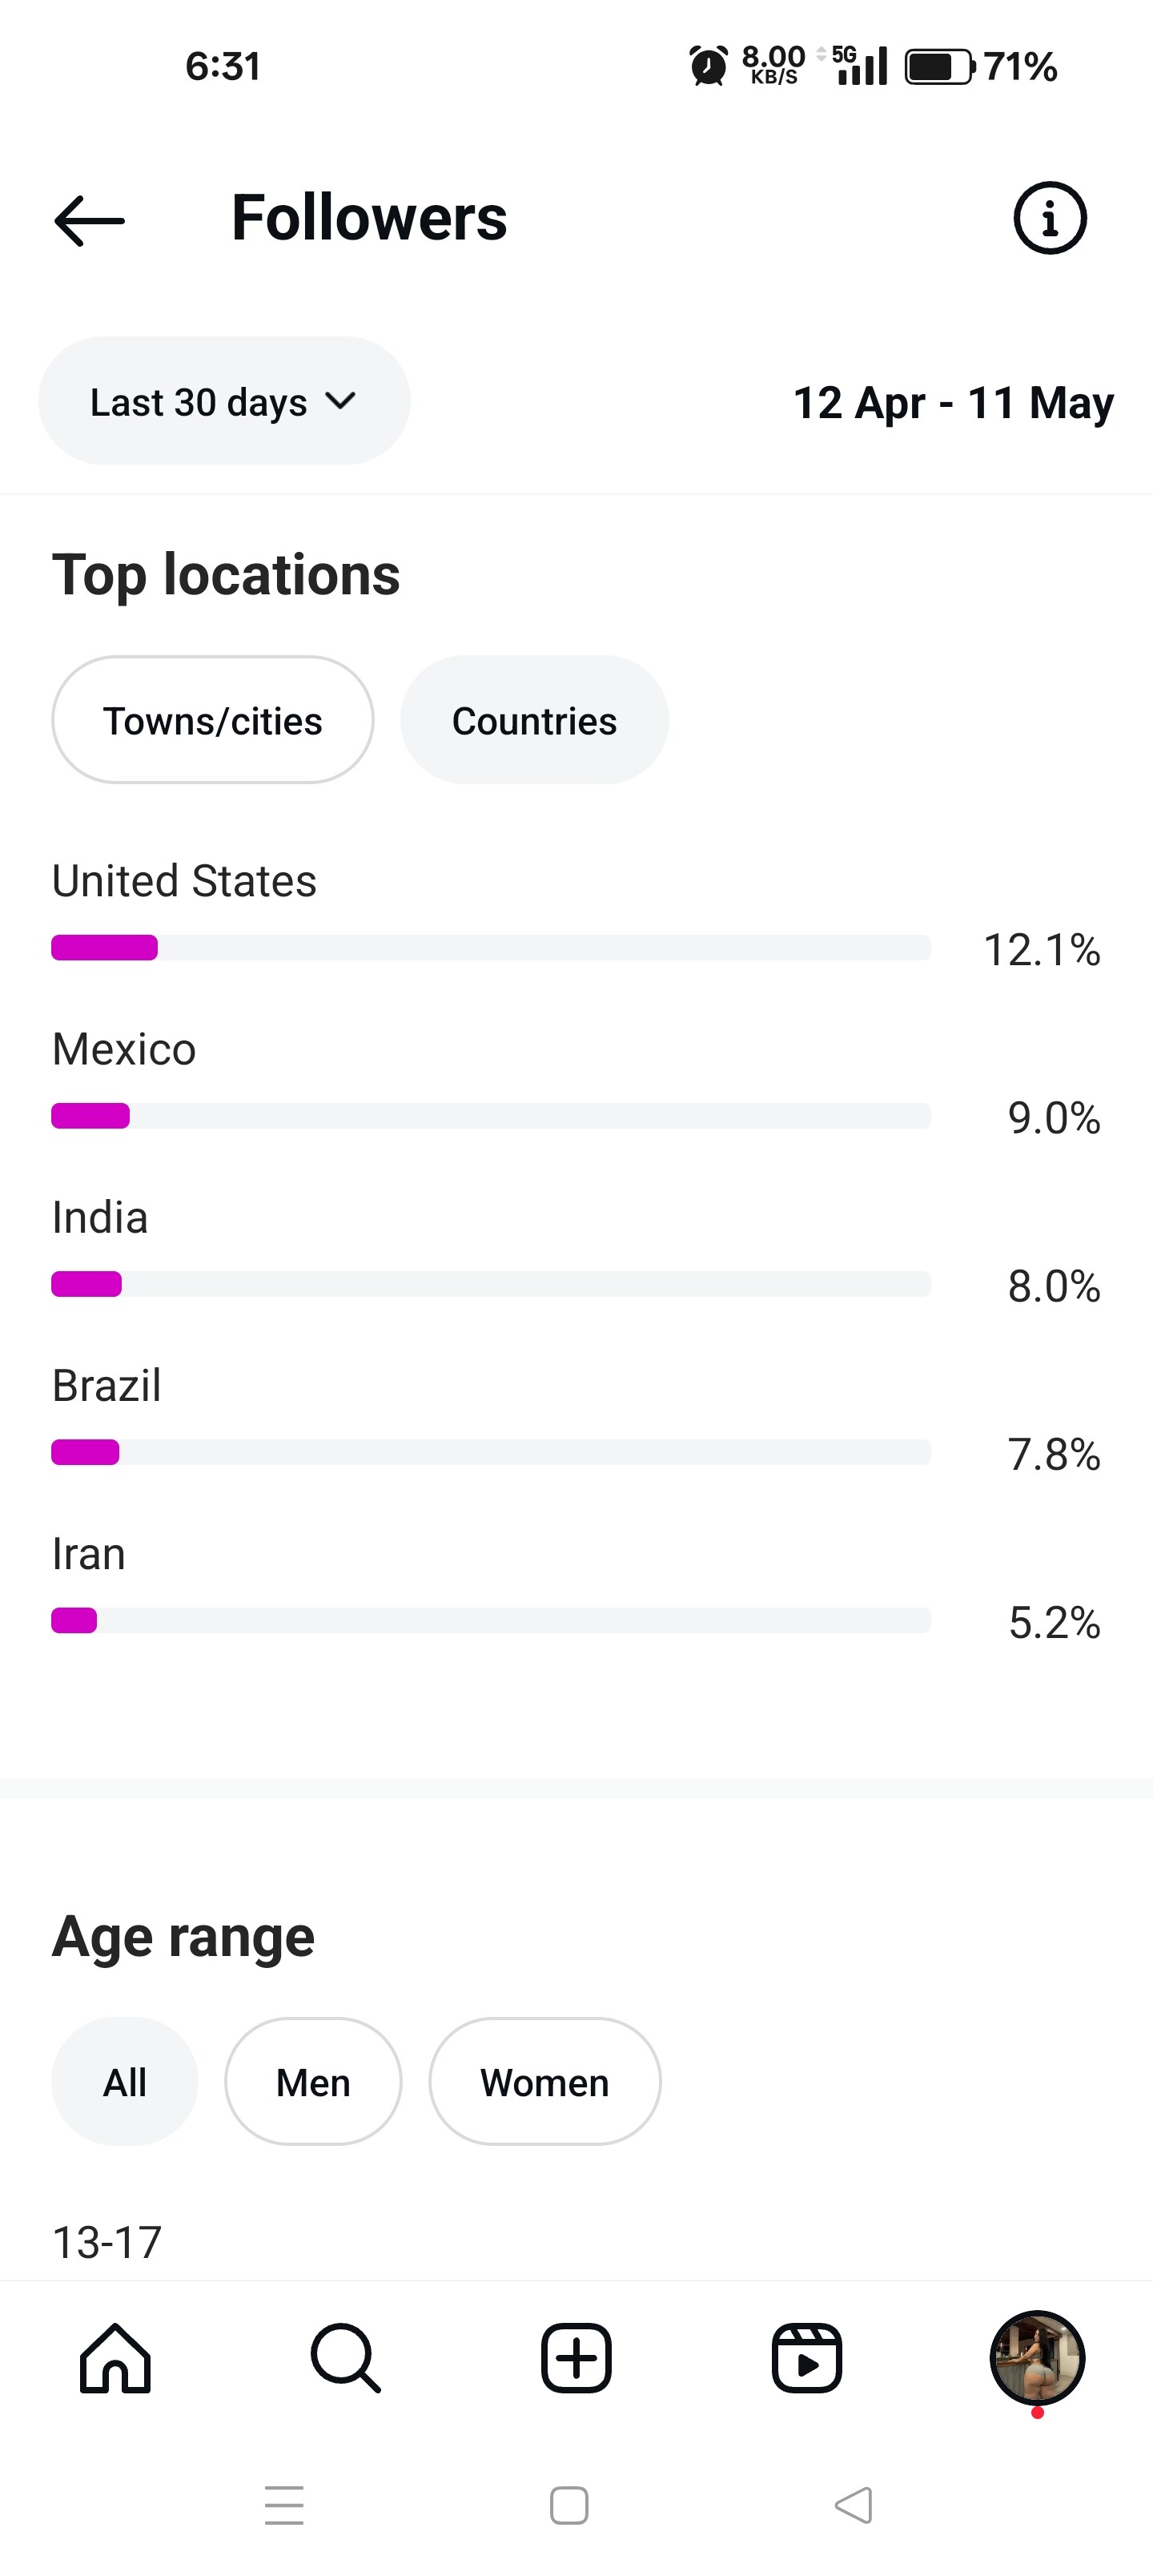Open the info icon beside Followers
This screenshot has width=1153, height=2576.
[1049, 218]
